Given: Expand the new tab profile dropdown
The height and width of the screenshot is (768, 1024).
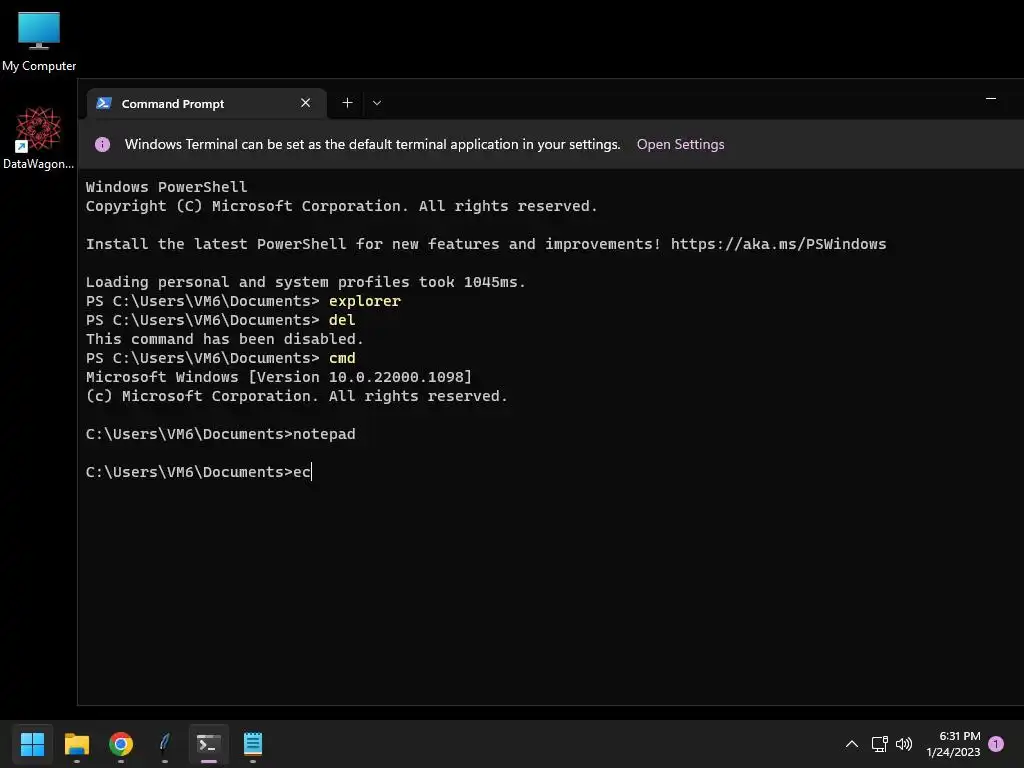Looking at the screenshot, I should (x=377, y=103).
